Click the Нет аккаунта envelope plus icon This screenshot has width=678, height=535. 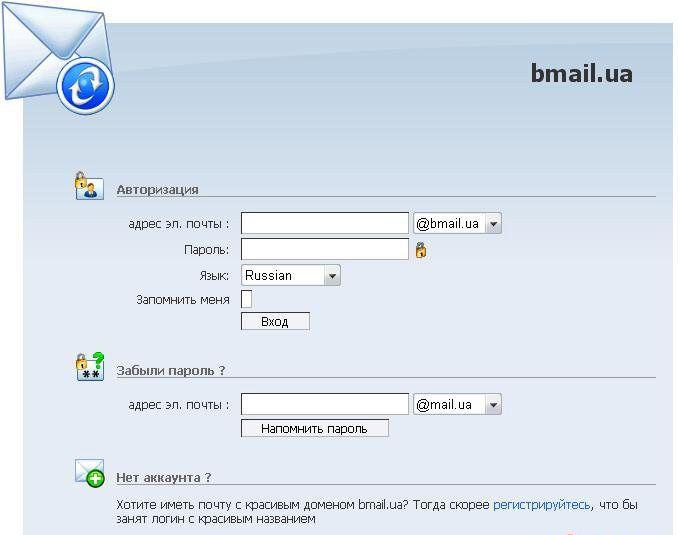coord(90,473)
